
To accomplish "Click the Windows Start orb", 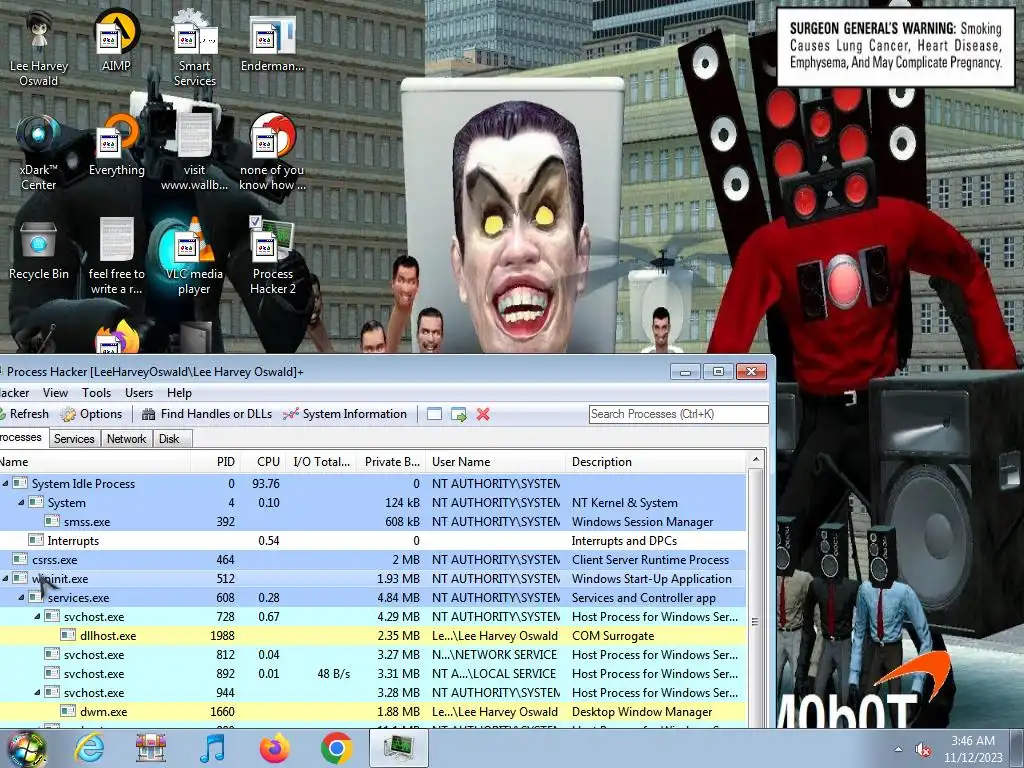I will pos(26,748).
